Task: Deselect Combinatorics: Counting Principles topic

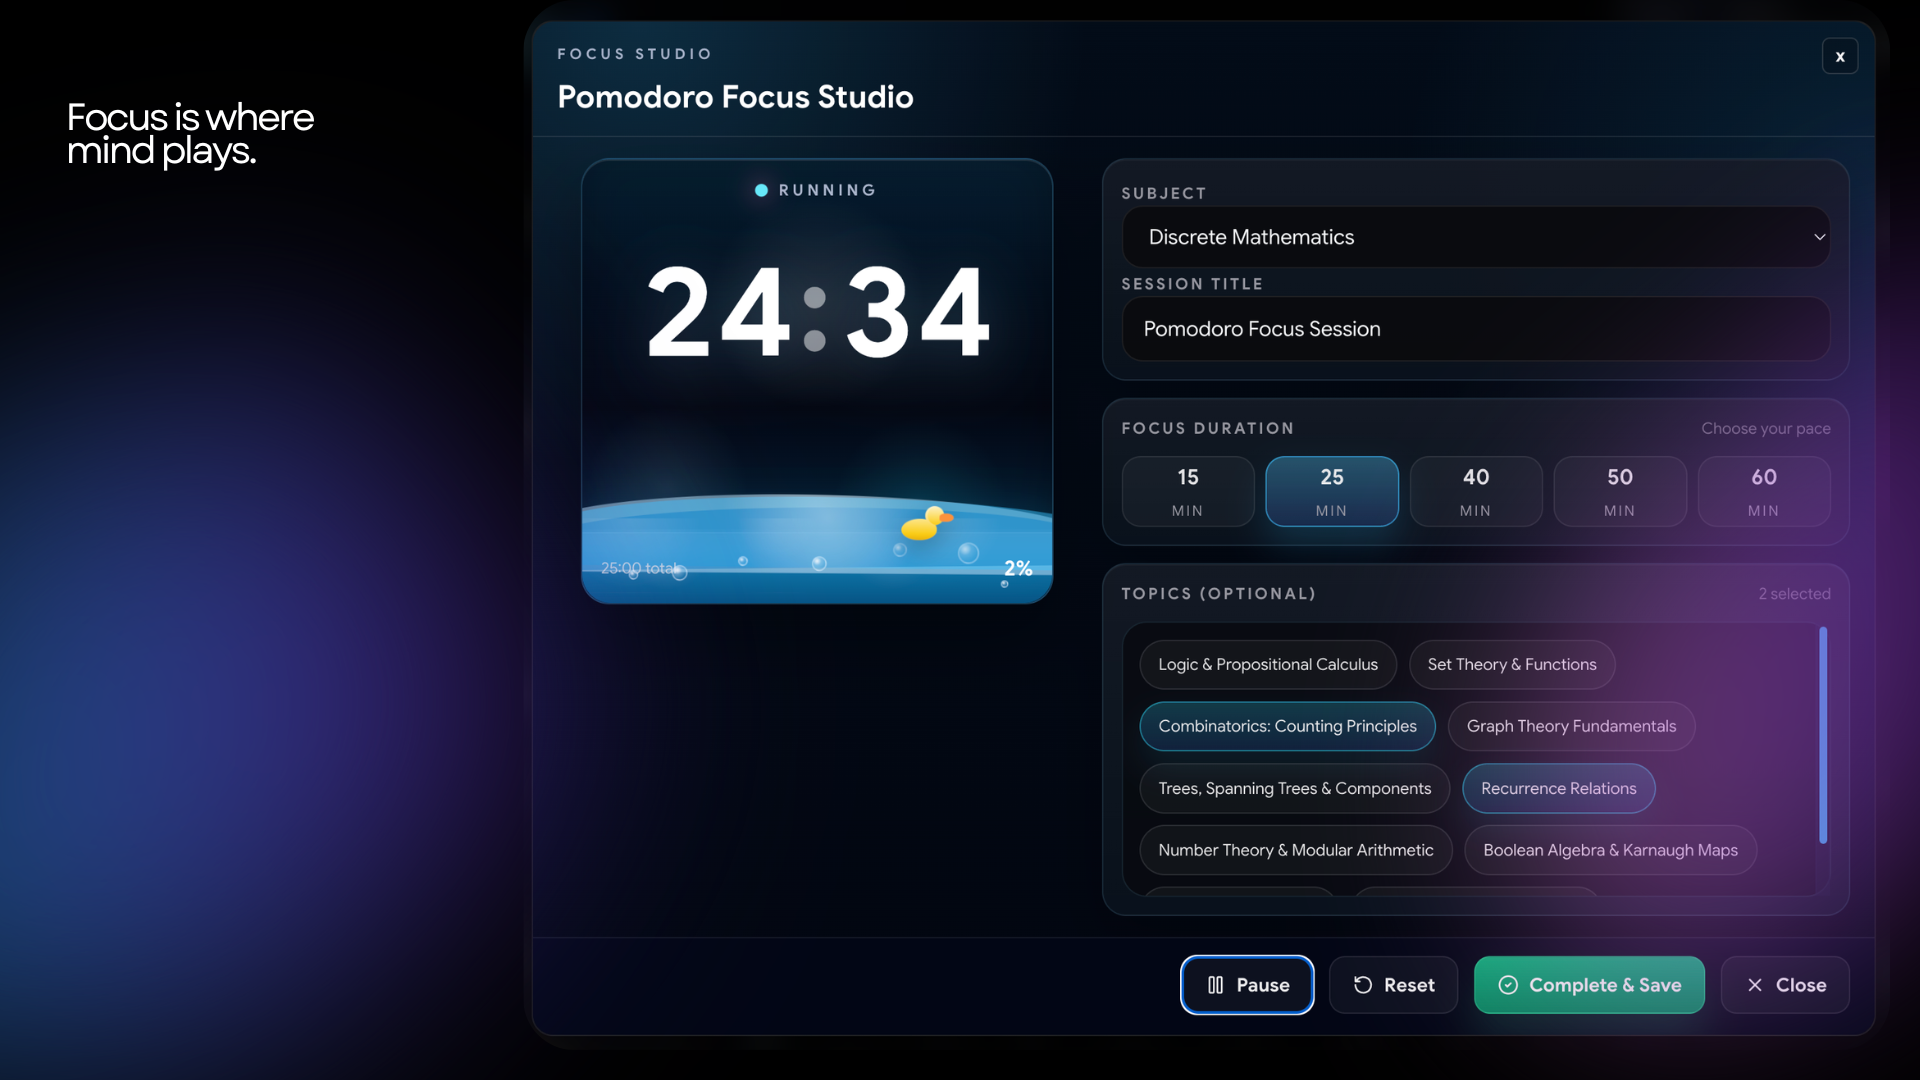Action: pyautogui.click(x=1287, y=727)
